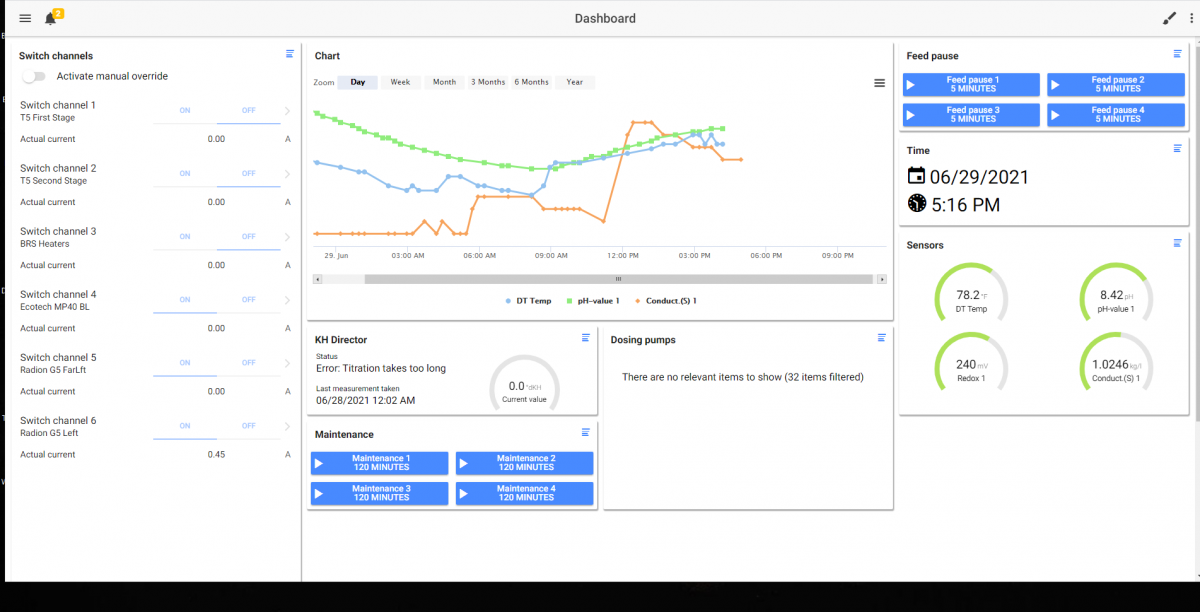This screenshot has width=1200, height=612.
Task: Select the 6 Months zoom range
Action: [x=532, y=82]
